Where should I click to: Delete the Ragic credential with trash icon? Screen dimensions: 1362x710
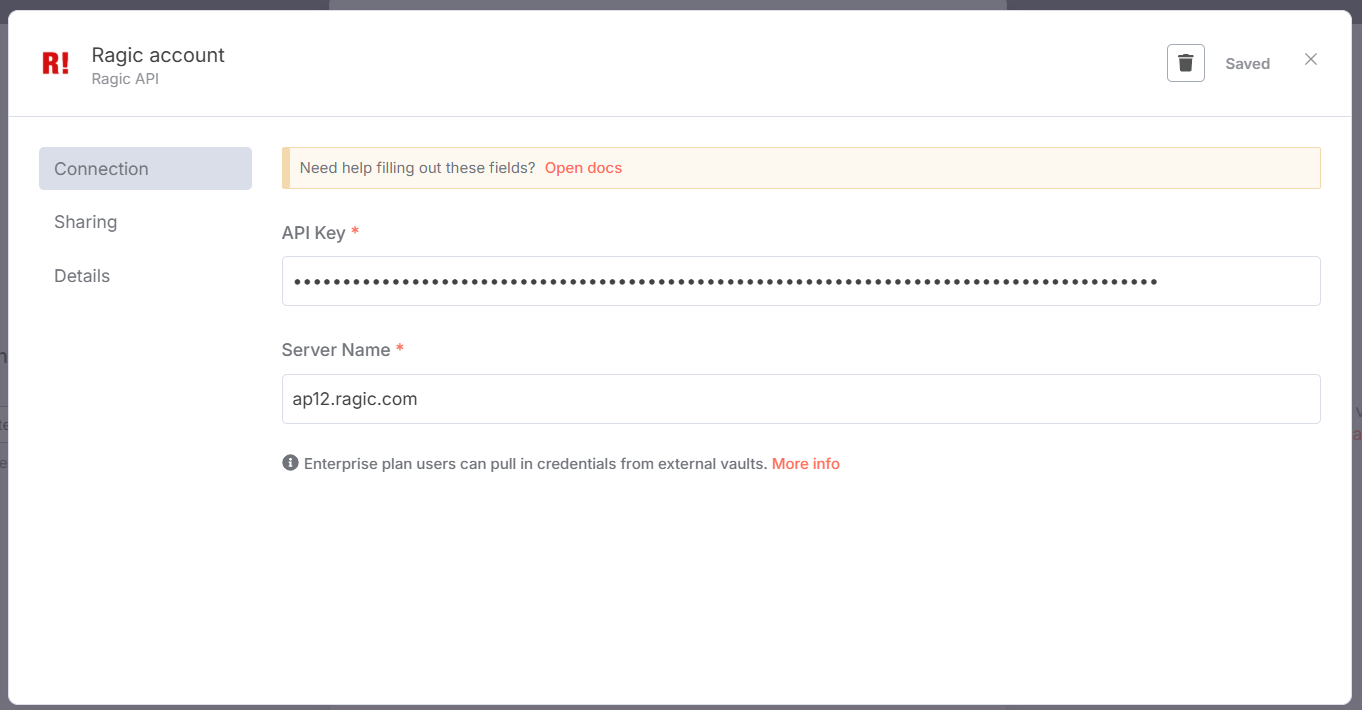(x=1185, y=63)
